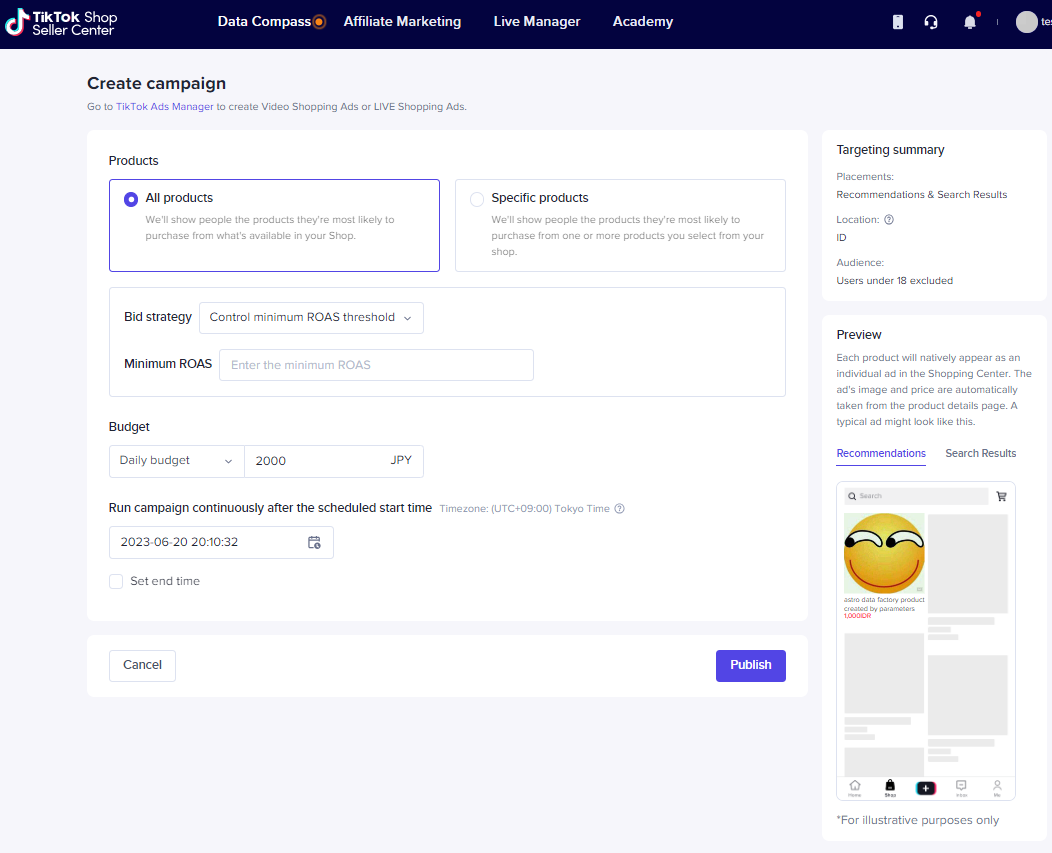Open the Daily budget type dropdown
Screen dimensions: 1052x853
[x=176, y=461]
